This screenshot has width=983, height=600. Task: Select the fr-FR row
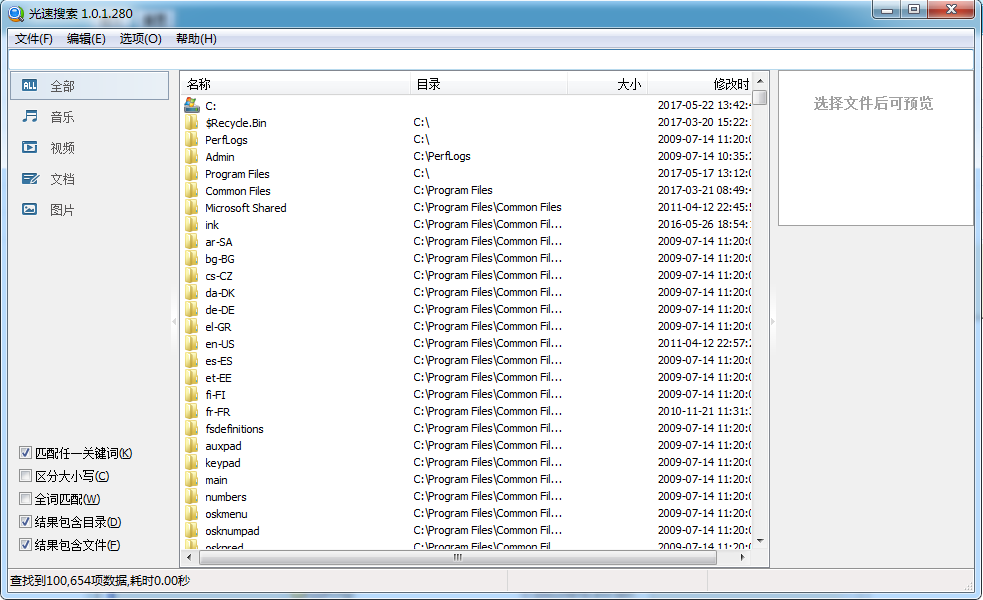[466, 411]
